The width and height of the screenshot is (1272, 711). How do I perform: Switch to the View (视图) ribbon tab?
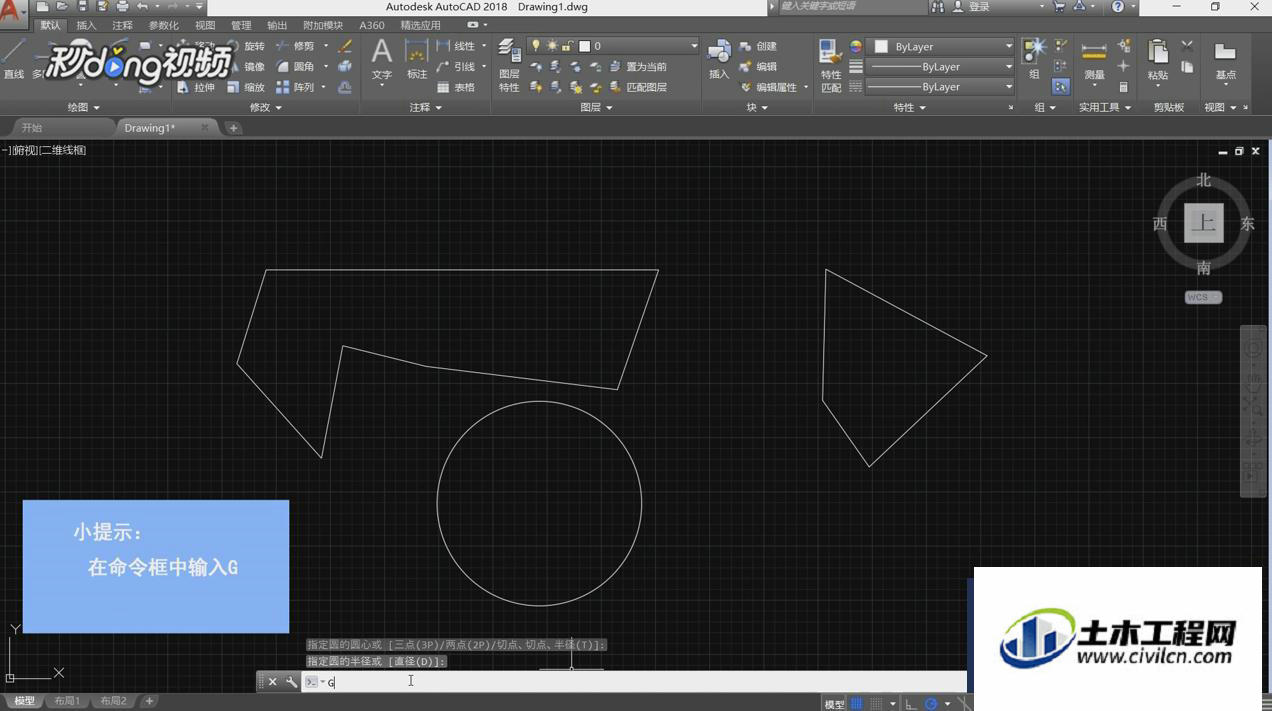tap(205, 25)
